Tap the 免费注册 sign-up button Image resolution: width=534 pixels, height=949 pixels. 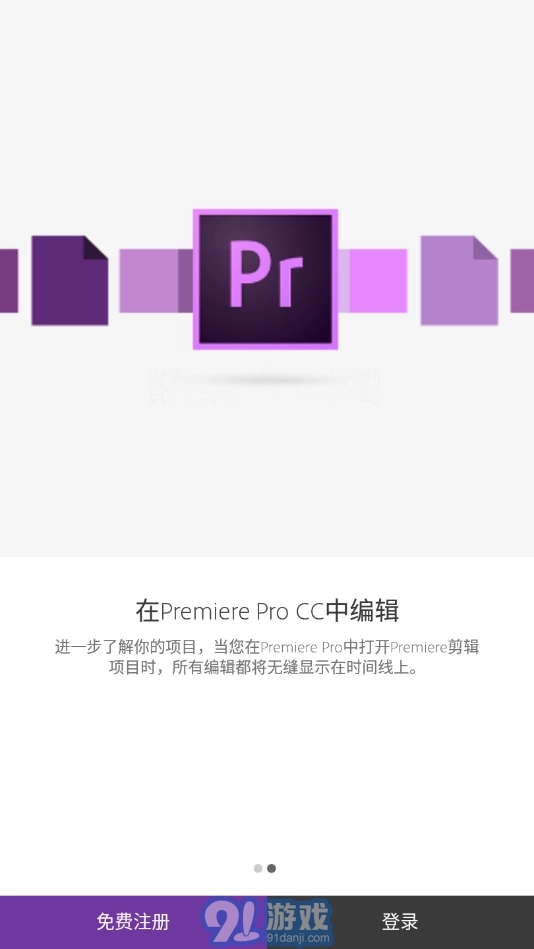(x=133, y=922)
